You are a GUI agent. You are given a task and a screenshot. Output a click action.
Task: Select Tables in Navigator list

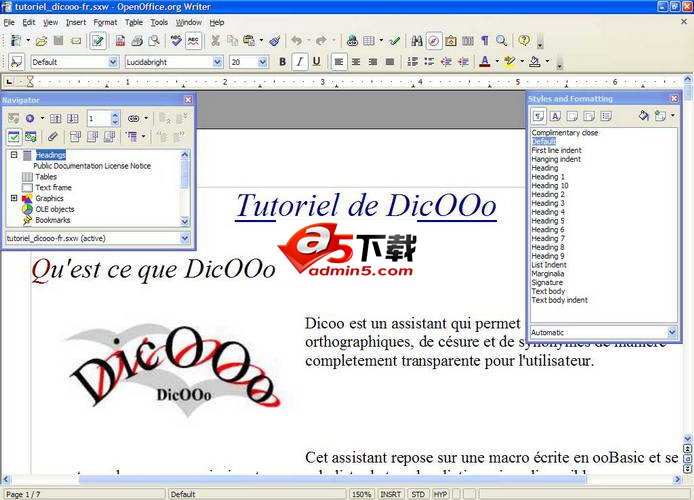(46, 177)
